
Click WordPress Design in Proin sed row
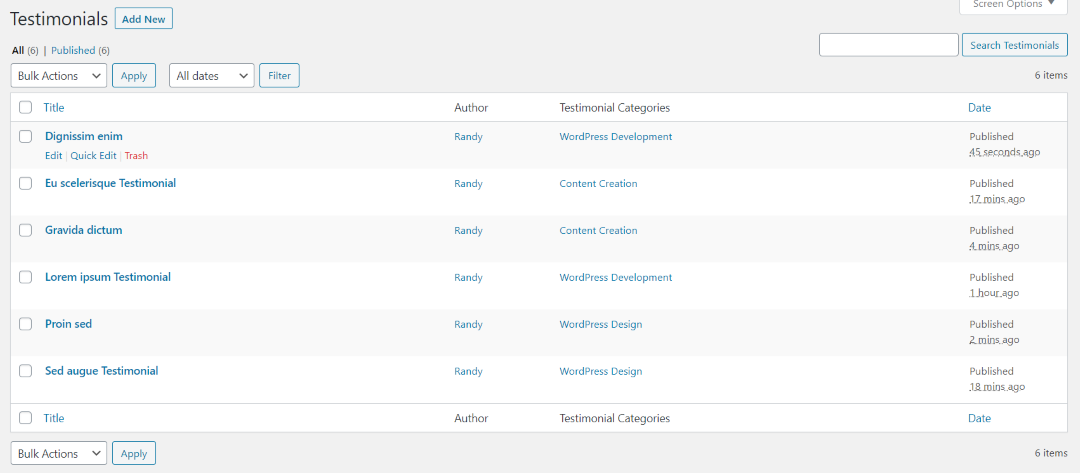pyautogui.click(x=601, y=324)
